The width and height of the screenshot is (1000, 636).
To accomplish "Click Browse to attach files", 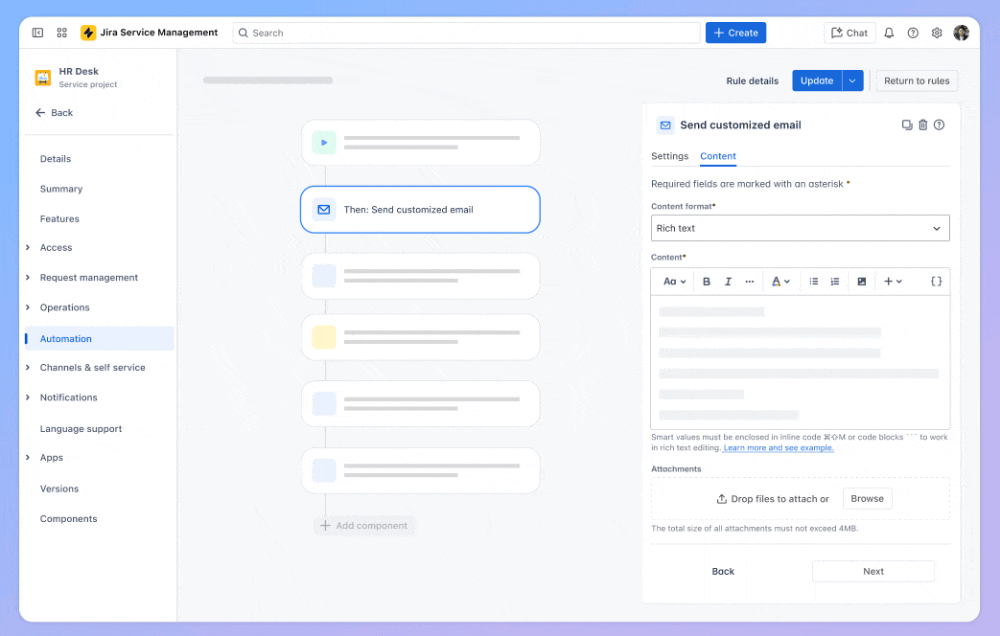I will [867, 499].
